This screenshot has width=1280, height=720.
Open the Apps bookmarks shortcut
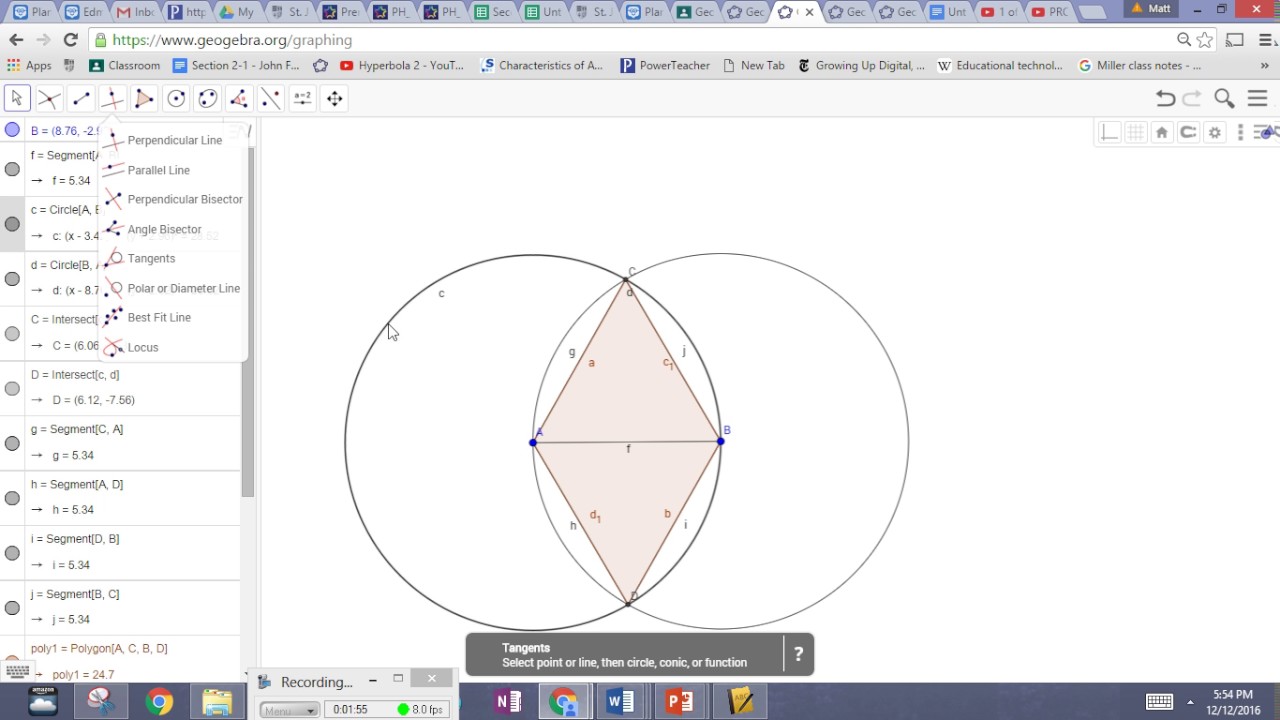click(29, 66)
